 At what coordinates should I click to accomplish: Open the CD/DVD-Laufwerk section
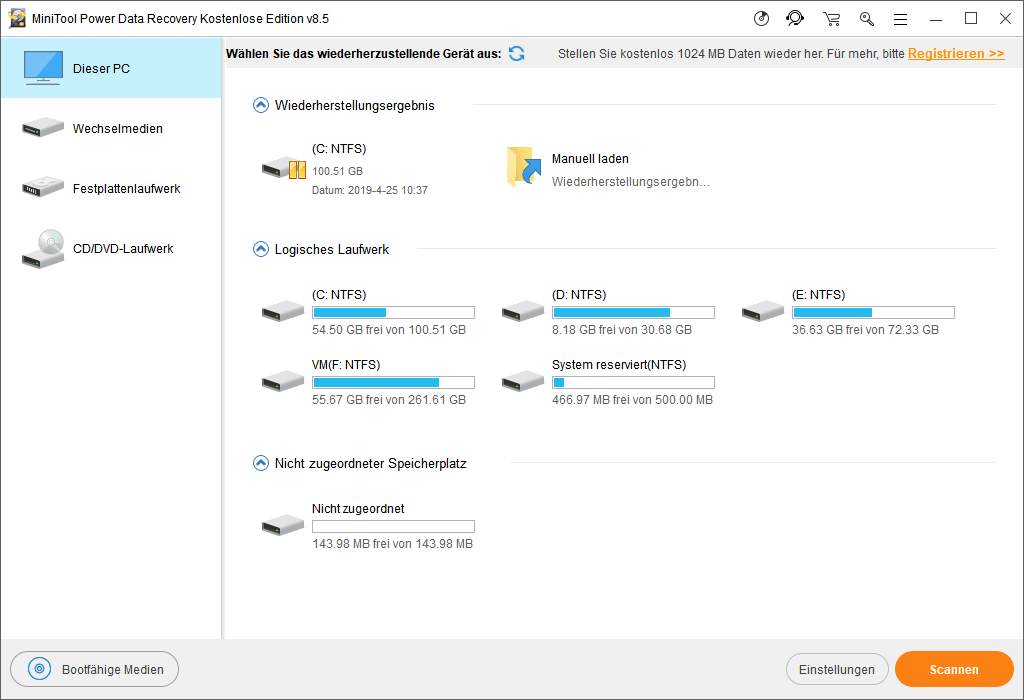point(111,248)
